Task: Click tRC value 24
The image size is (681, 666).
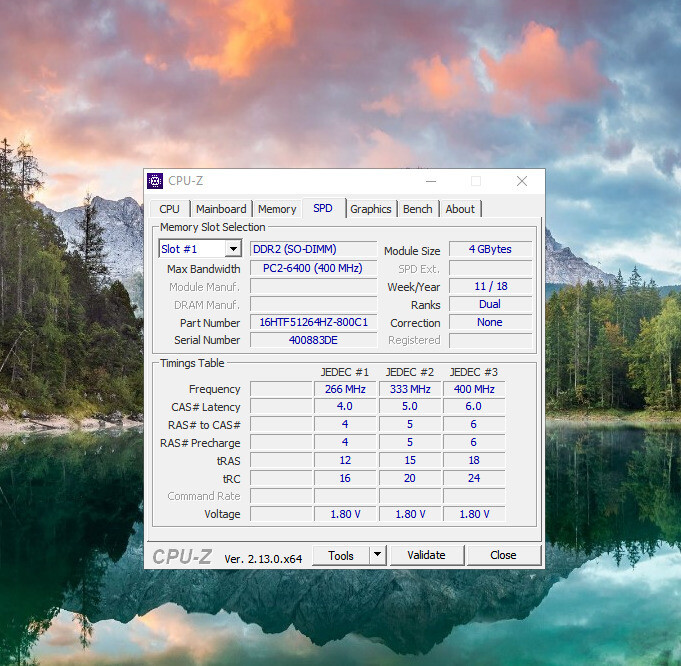Action: pos(474,478)
